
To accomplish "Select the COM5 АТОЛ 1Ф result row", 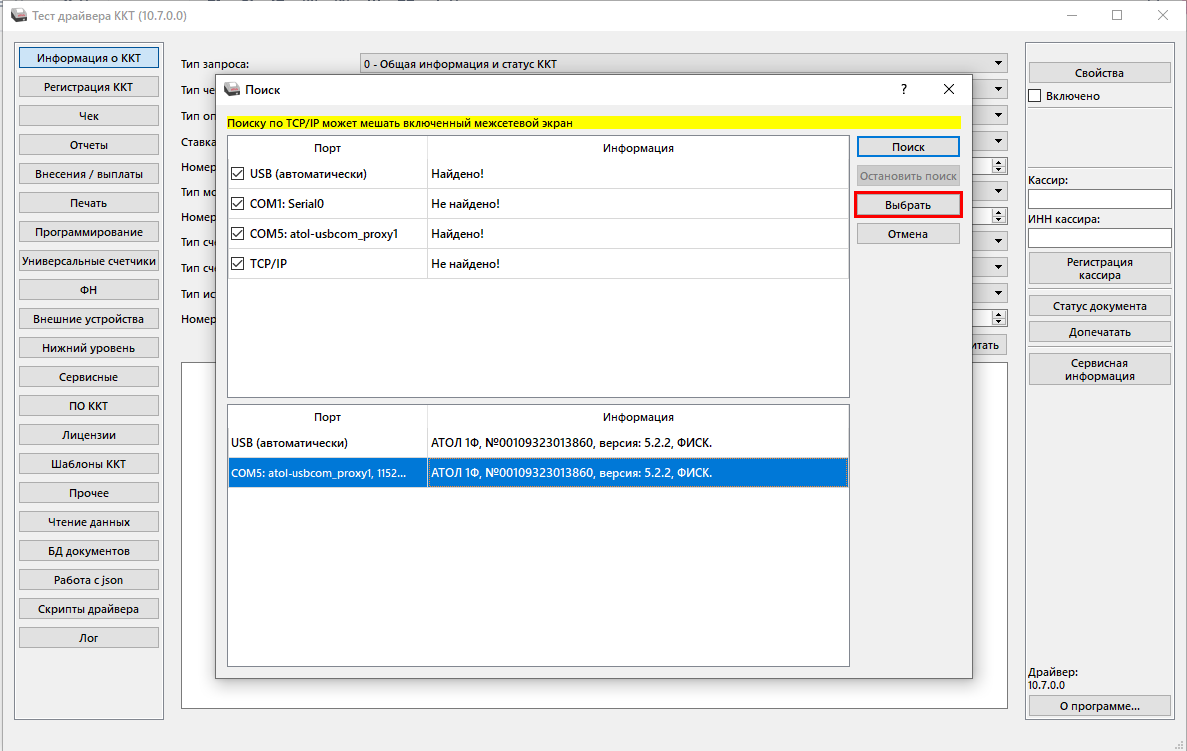I will pos(537,473).
